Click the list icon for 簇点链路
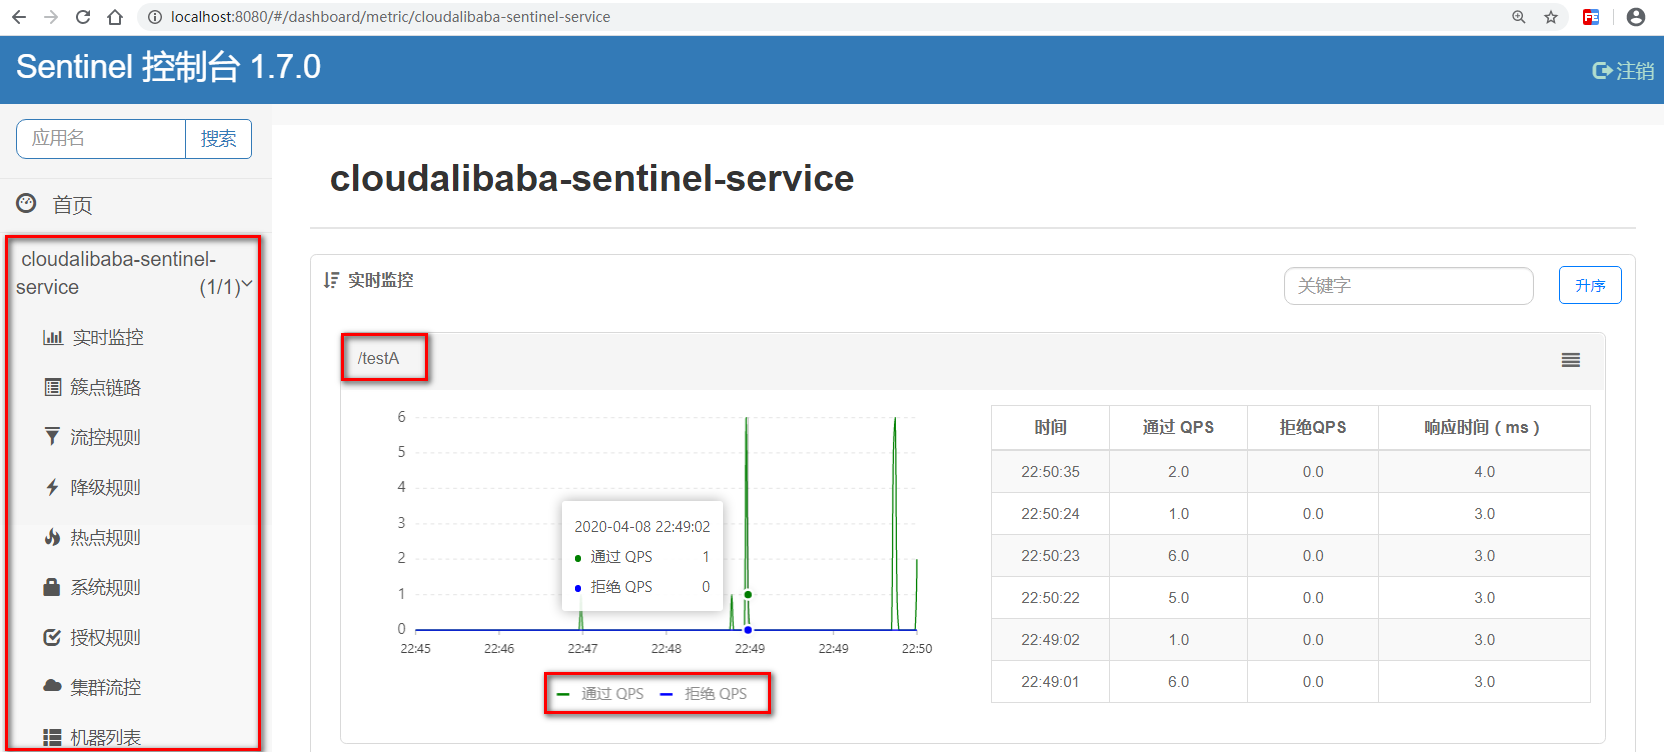Screen dimensions: 1664x752 (53, 387)
